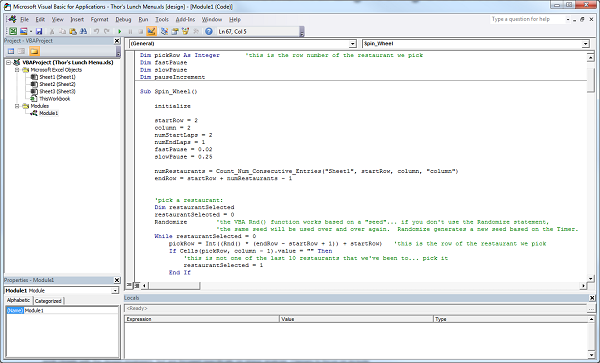Image resolution: width=600 pixels, height=363 pixels.
Task: Click the code window scroll down arrow
Action: point(590,278)
